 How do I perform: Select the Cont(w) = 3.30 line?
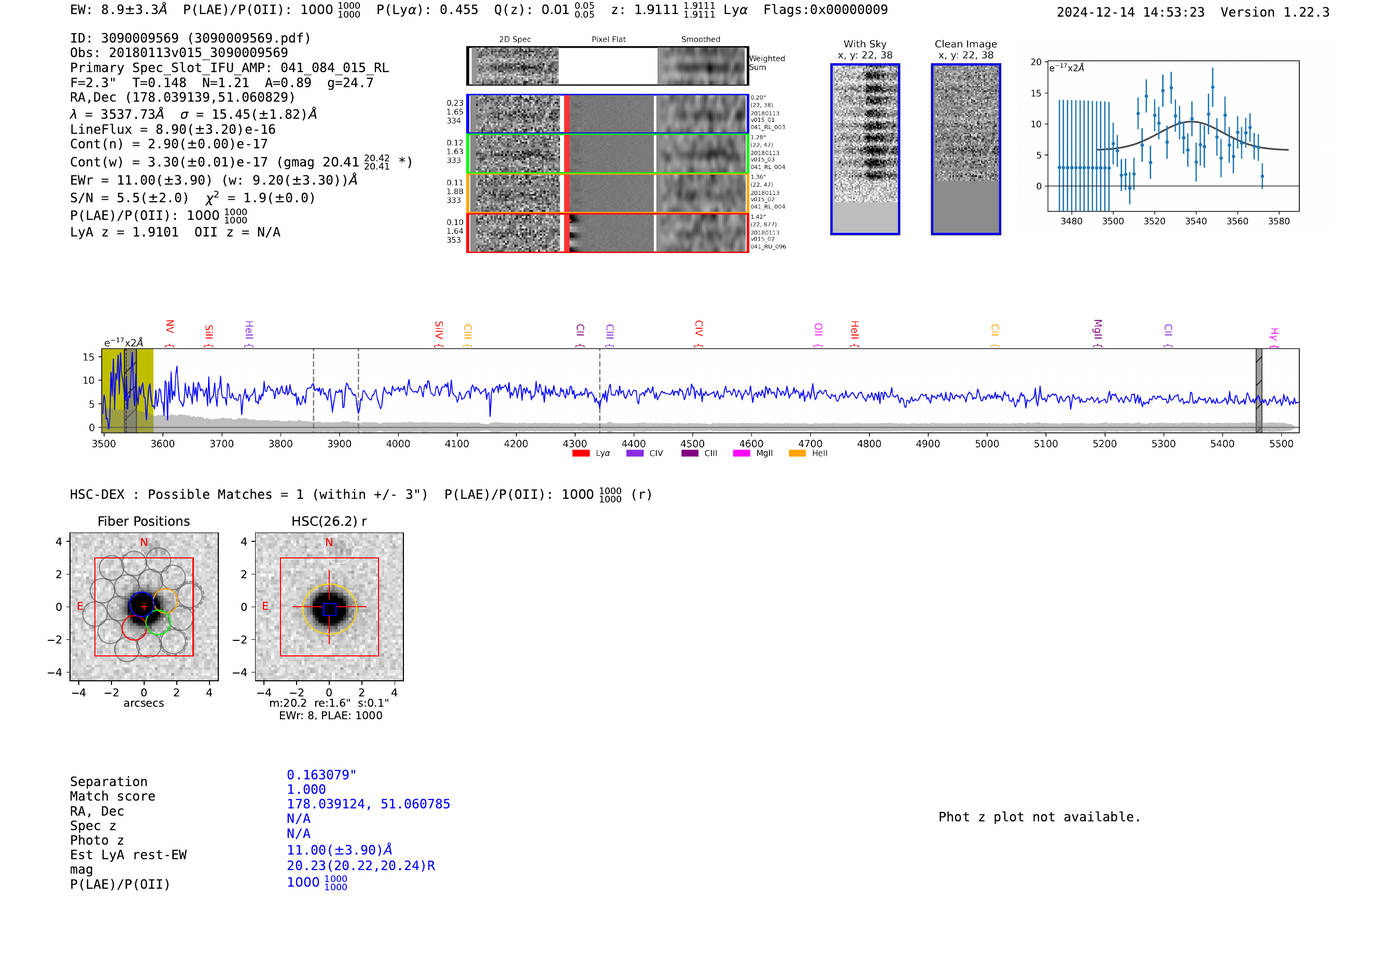(241, 161)
